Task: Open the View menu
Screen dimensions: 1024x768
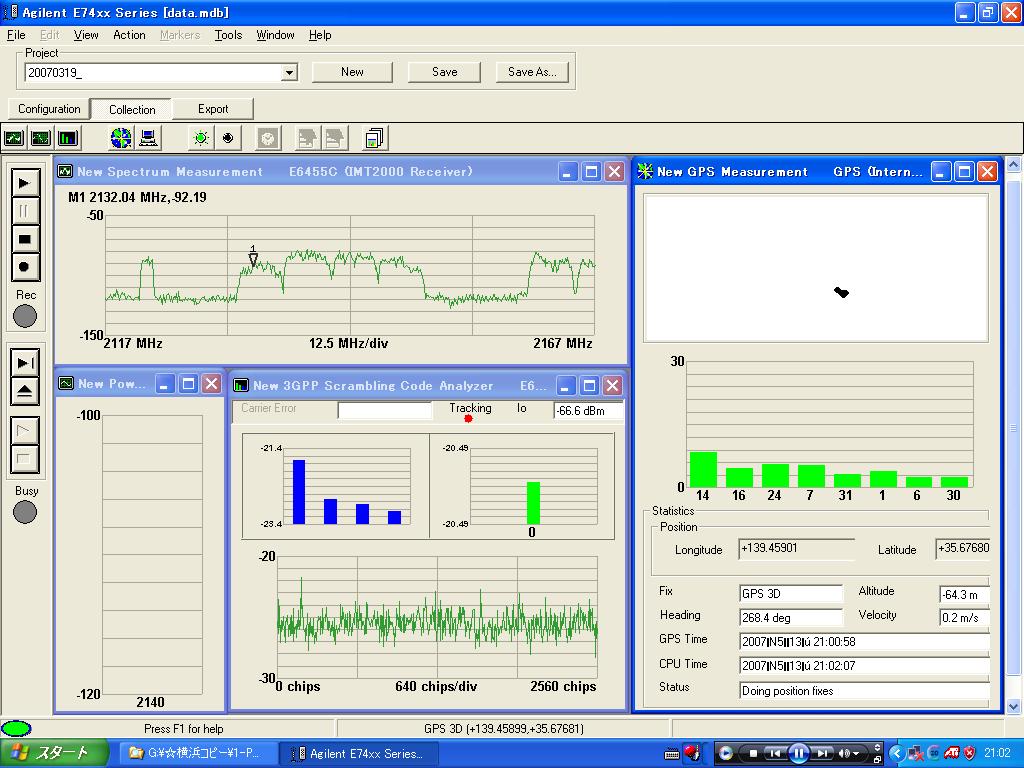Action: coord(86,35)
